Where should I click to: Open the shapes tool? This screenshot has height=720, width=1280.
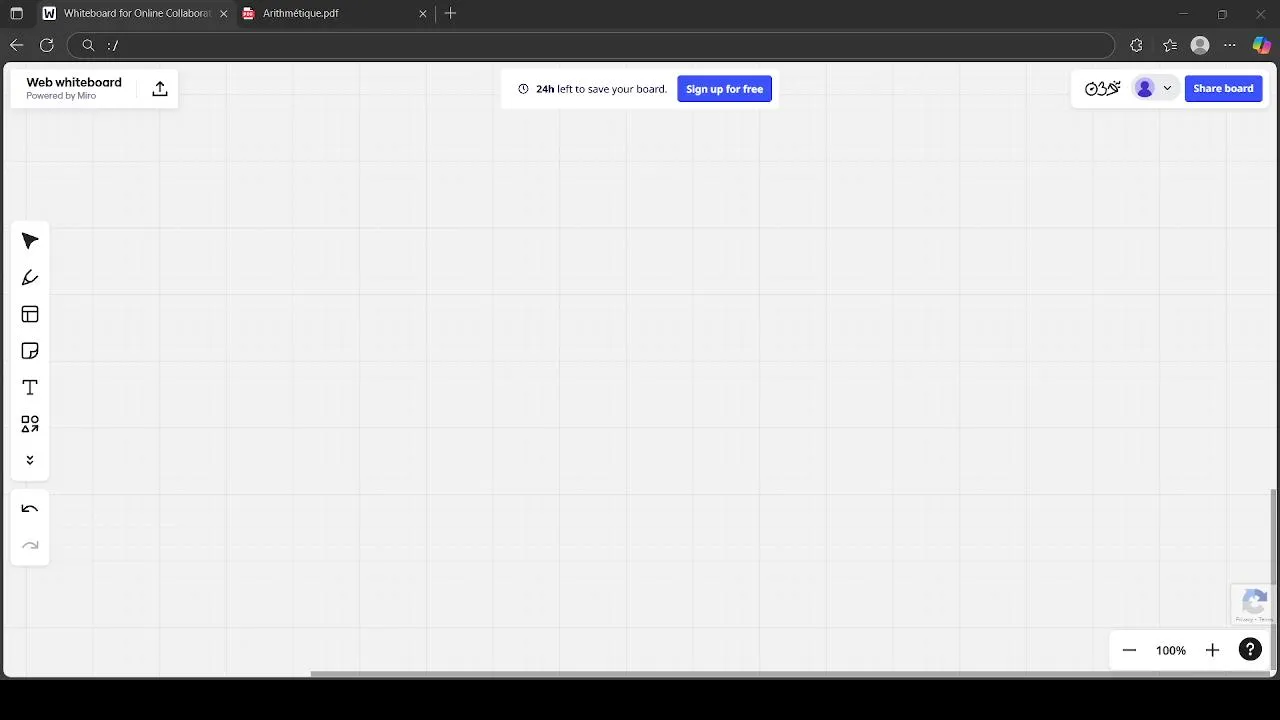[30, 424]
